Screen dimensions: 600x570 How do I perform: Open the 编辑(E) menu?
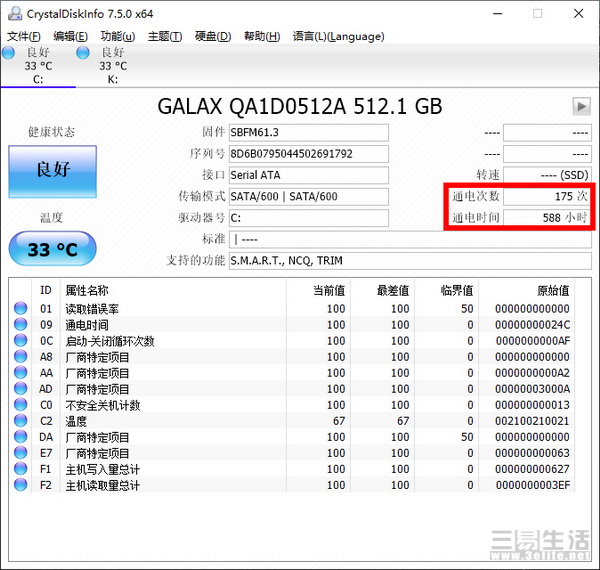(x=70, y=36)
